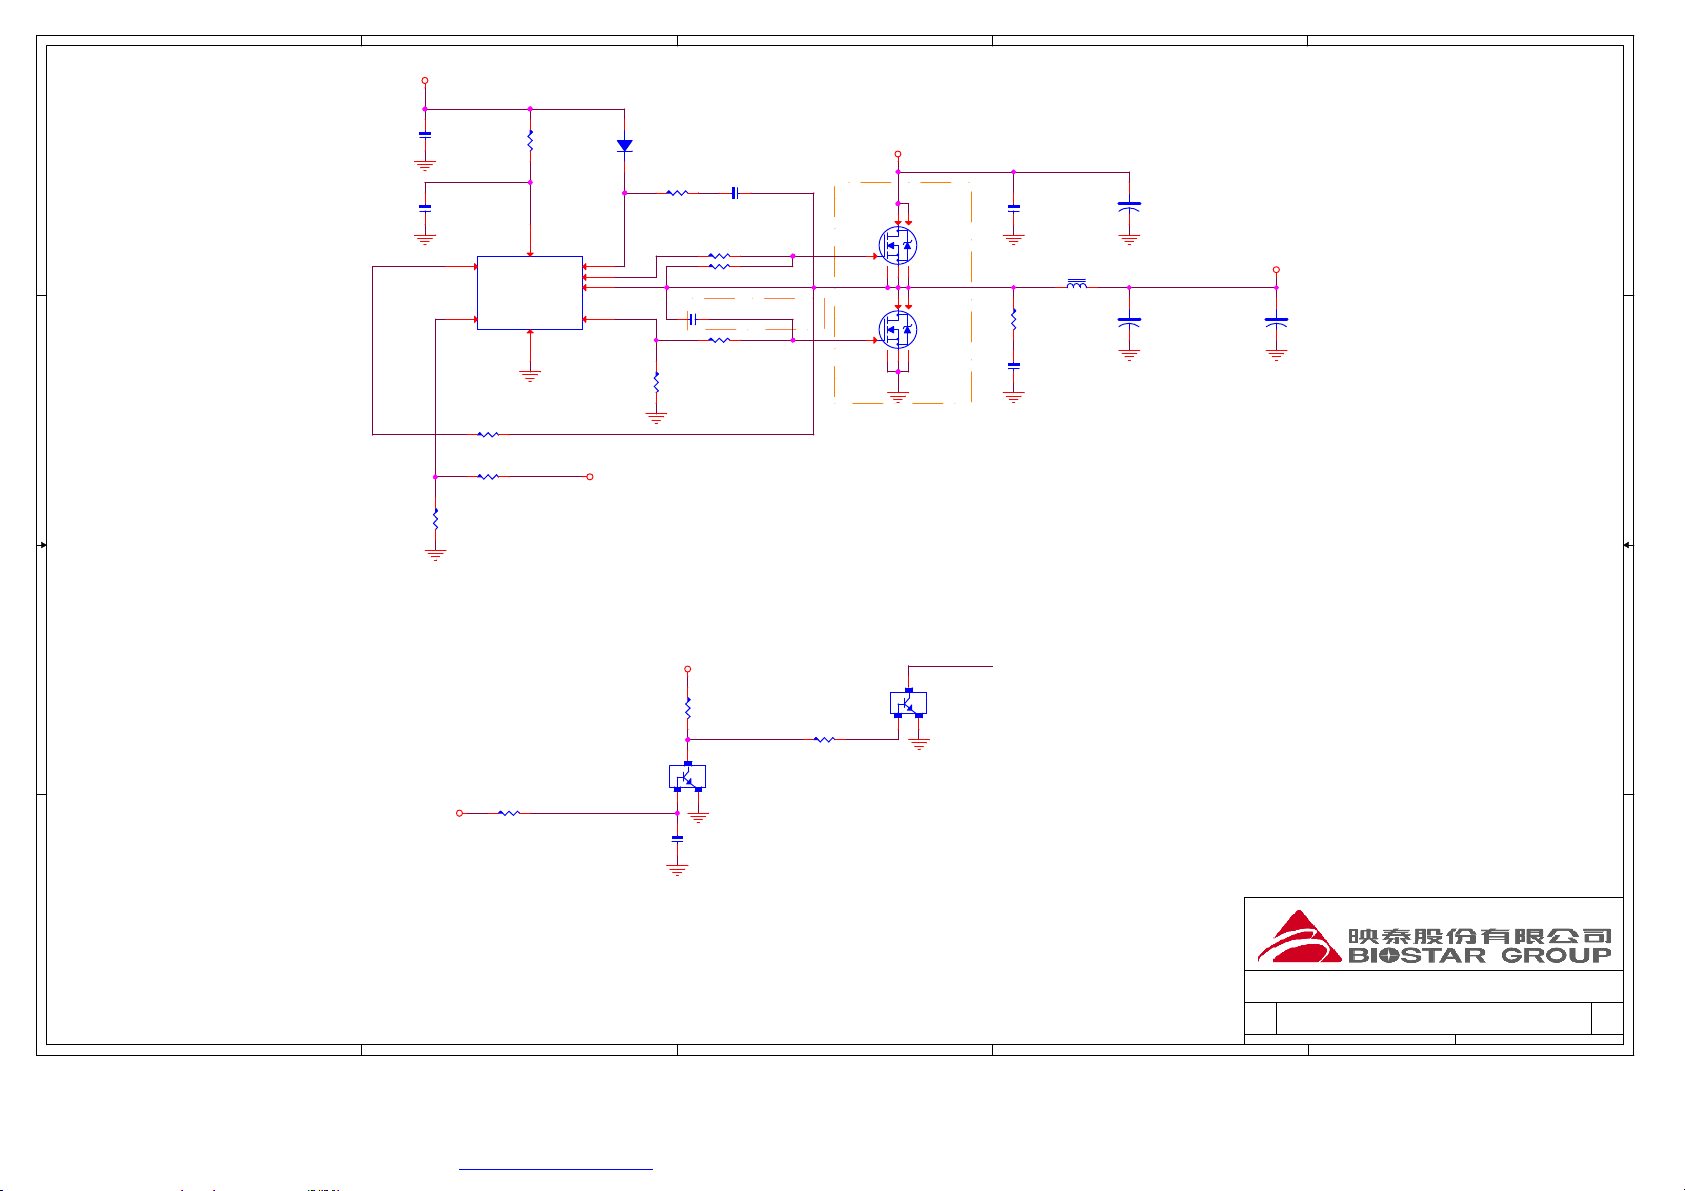This screenshot has width=1685, height=1191.
Task: Click the open terminal circle right of the divider resistor
Action: tap(590, 477)
